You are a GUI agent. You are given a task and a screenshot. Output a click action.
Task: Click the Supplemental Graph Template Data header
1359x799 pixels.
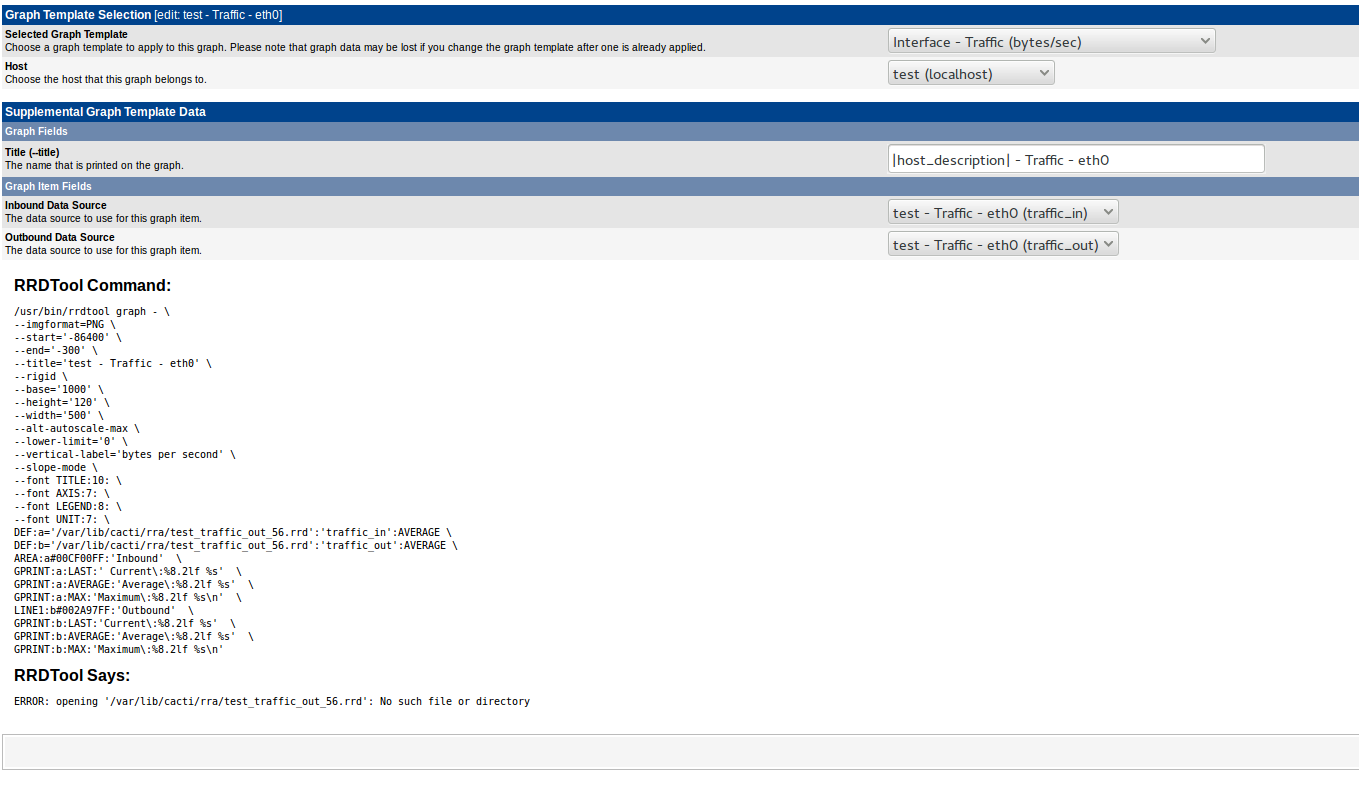[680, 112]
